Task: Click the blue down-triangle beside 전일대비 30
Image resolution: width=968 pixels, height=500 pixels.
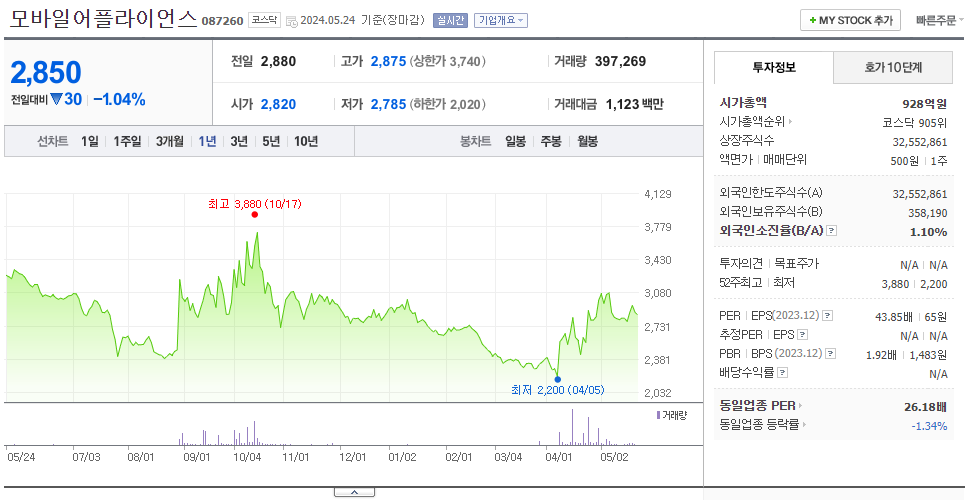Action: (x=56, y=99)
